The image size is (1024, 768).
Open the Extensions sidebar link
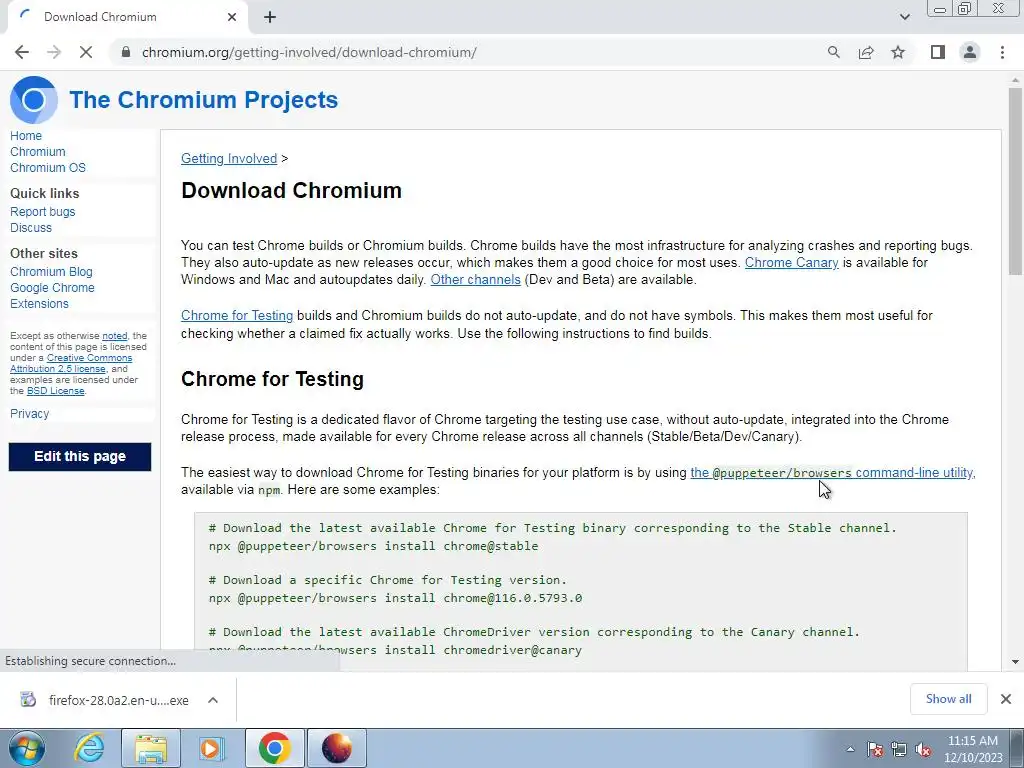pyautogui.click(x=39, y=304)
